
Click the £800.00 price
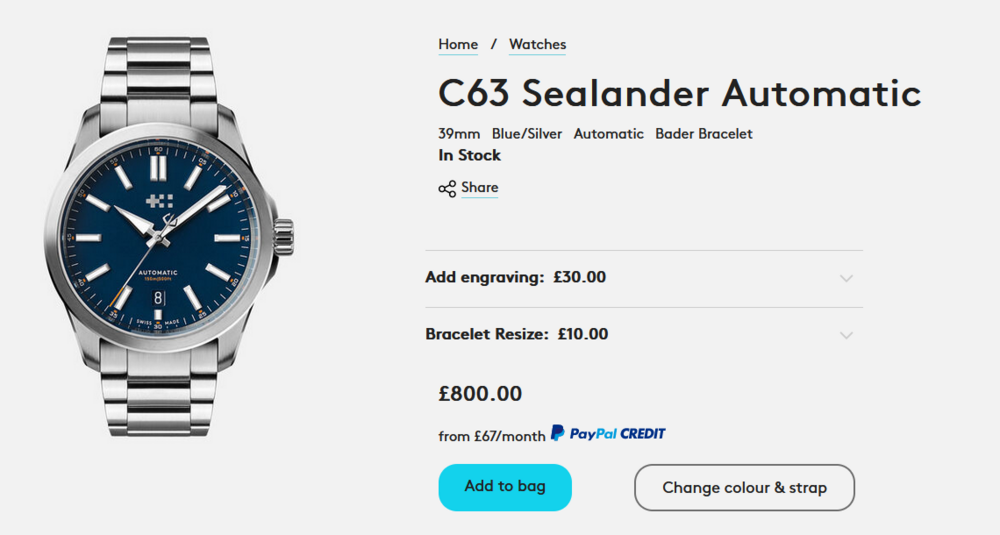tap(480, 394)
